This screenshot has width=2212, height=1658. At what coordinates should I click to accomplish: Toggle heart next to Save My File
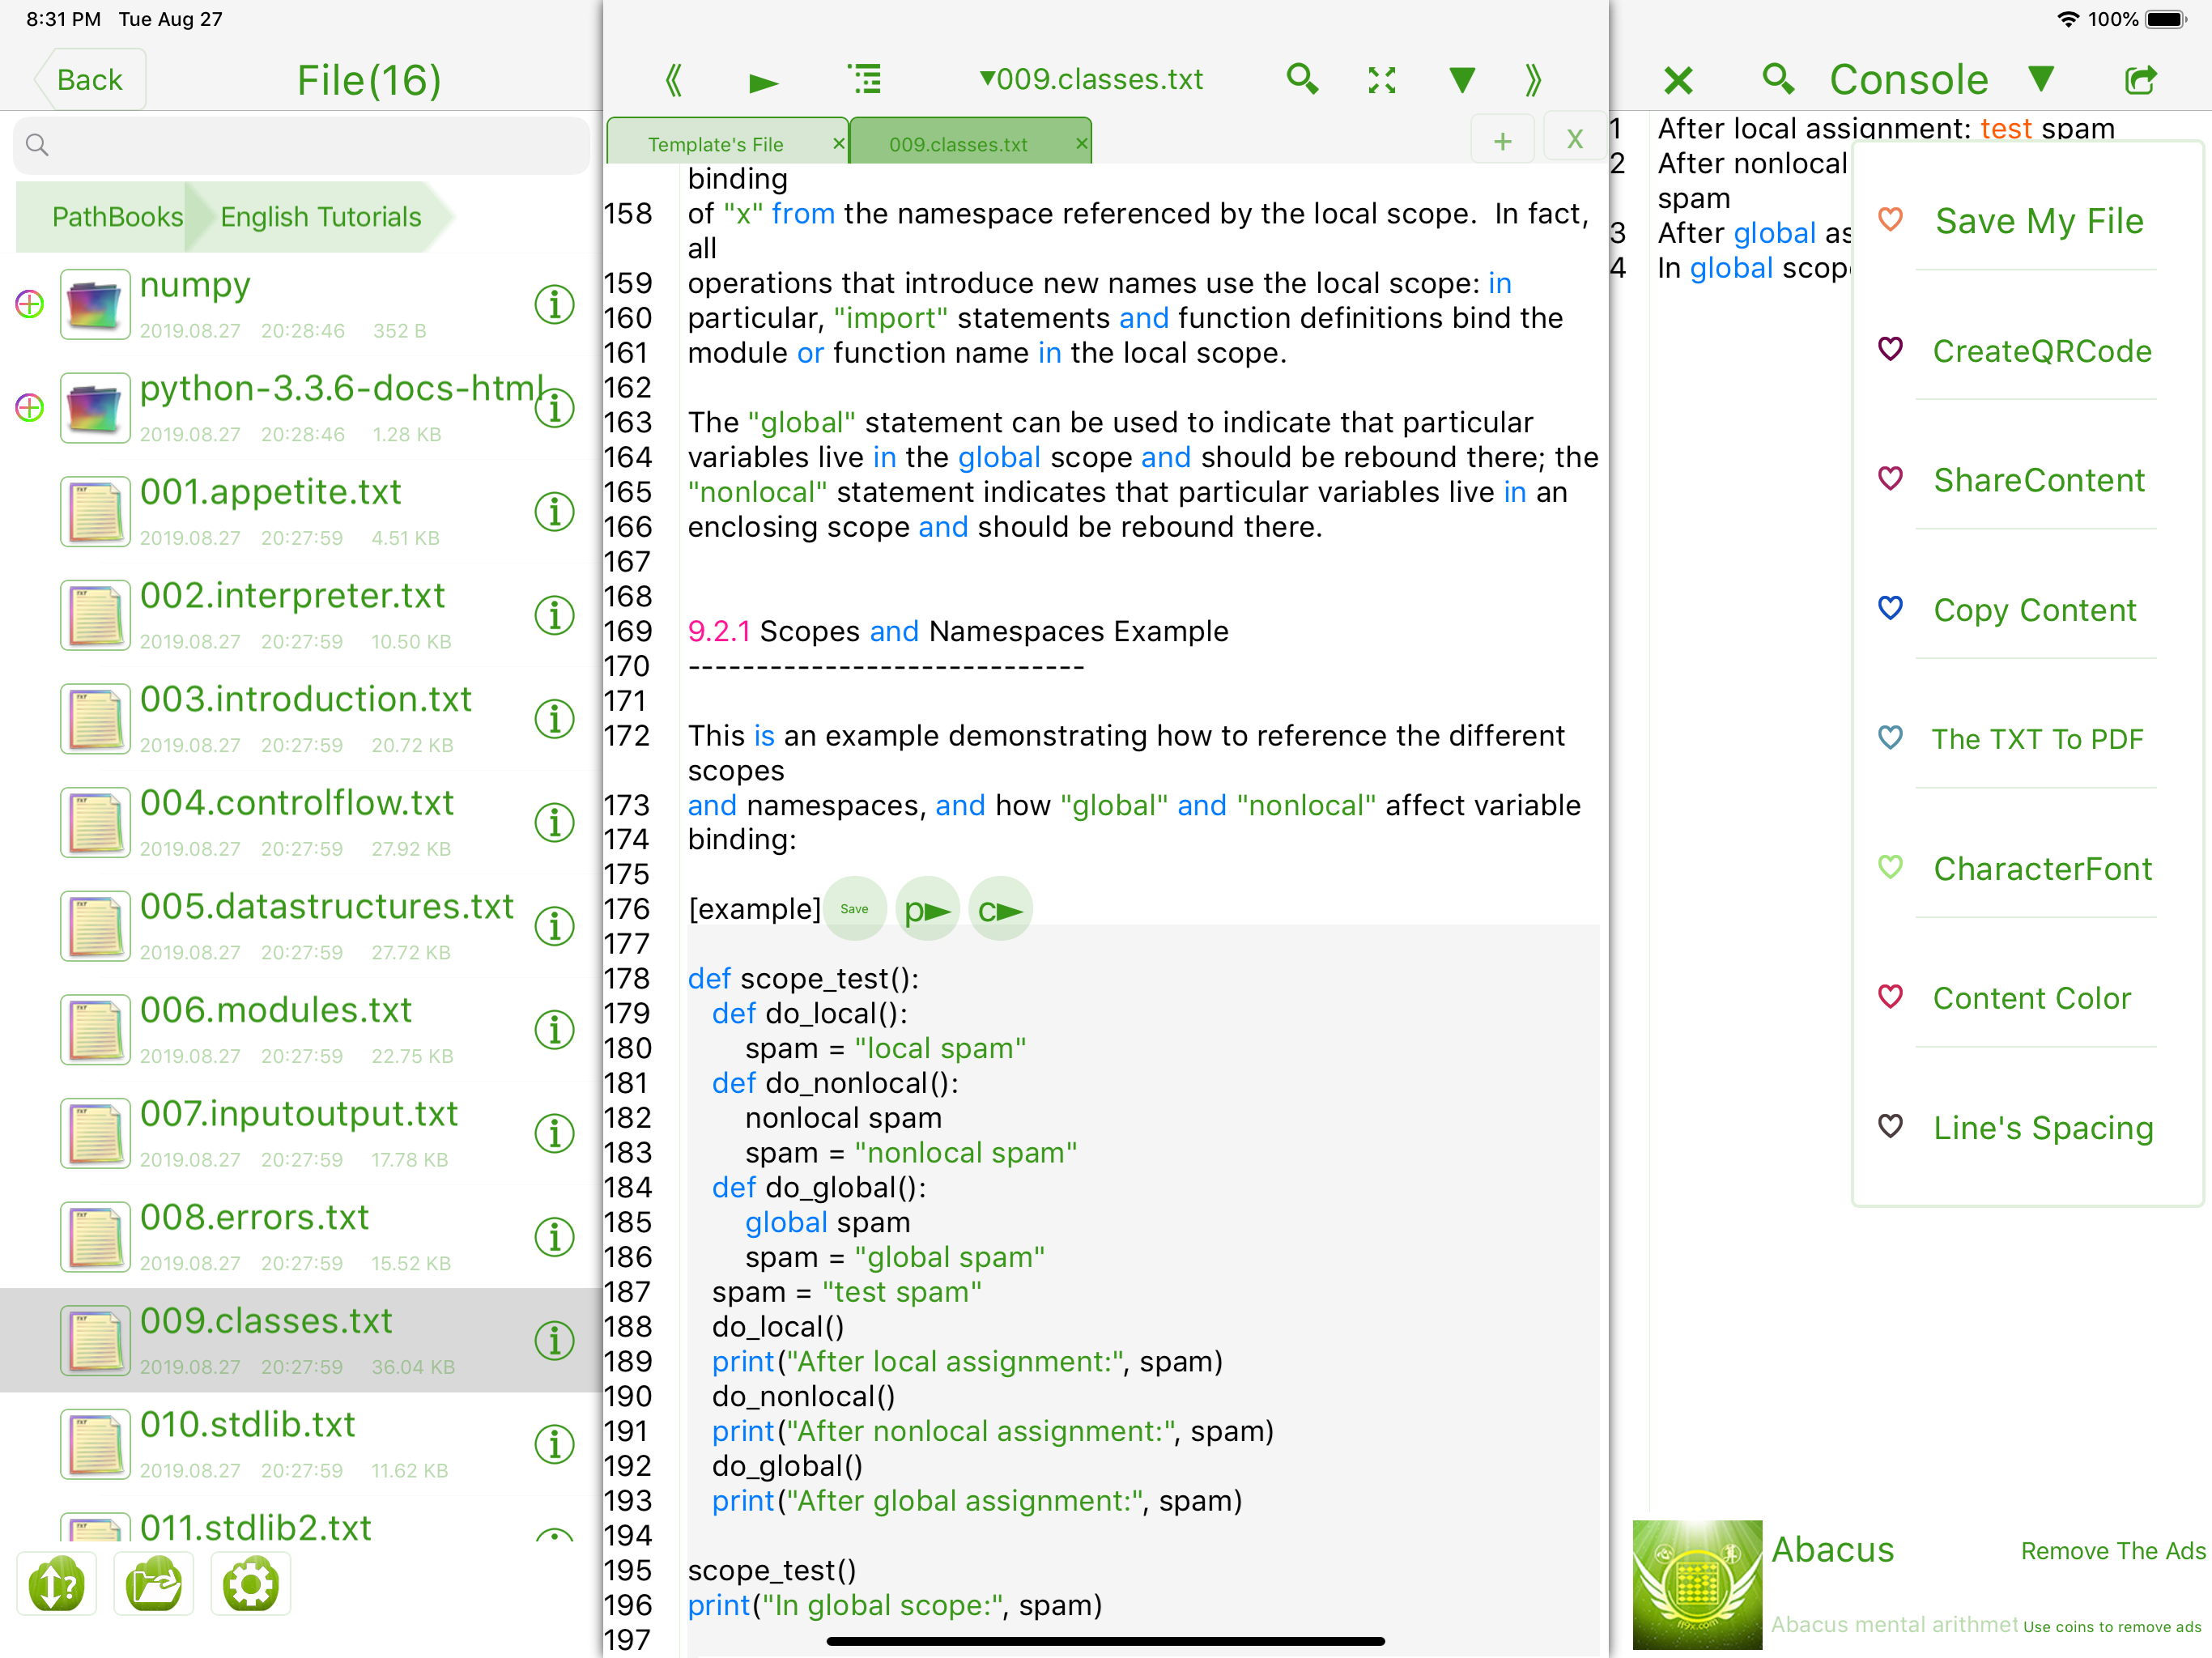point(1890,220)
